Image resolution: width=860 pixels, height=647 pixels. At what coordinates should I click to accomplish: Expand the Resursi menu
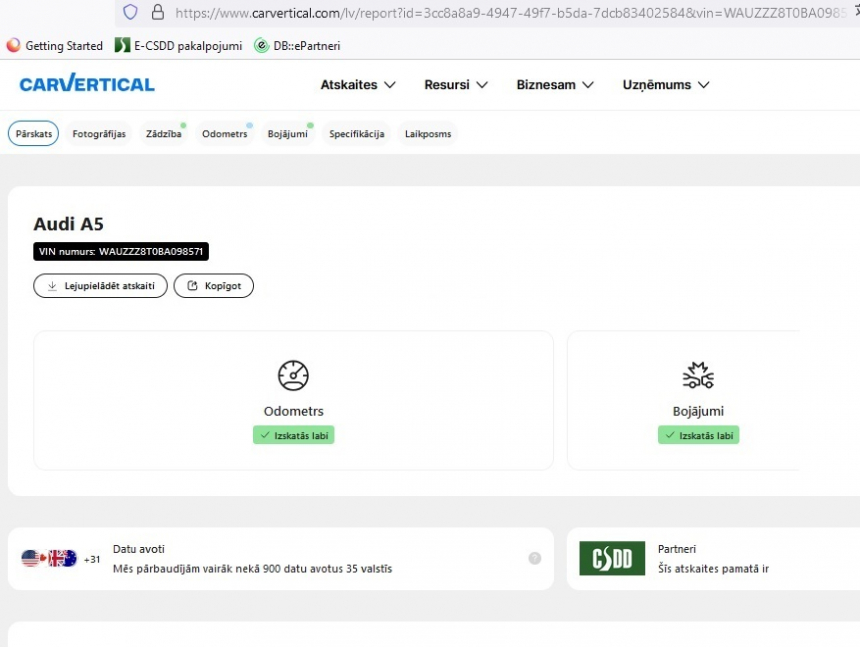pos(456,84)
